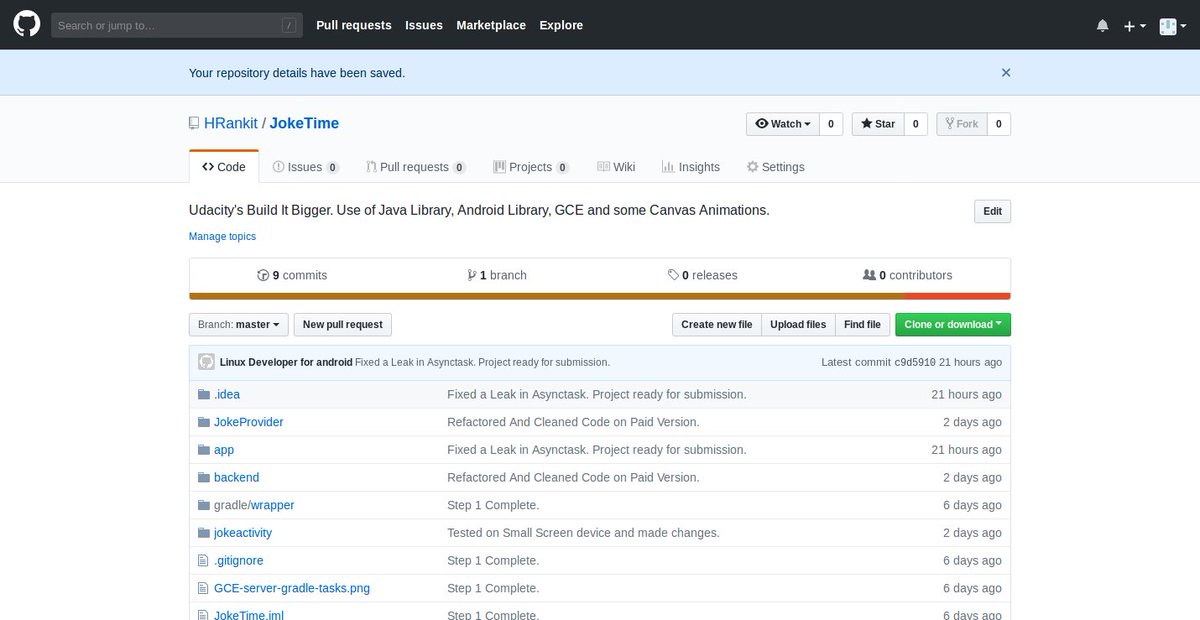Open the forks count next to Fork

999,124
